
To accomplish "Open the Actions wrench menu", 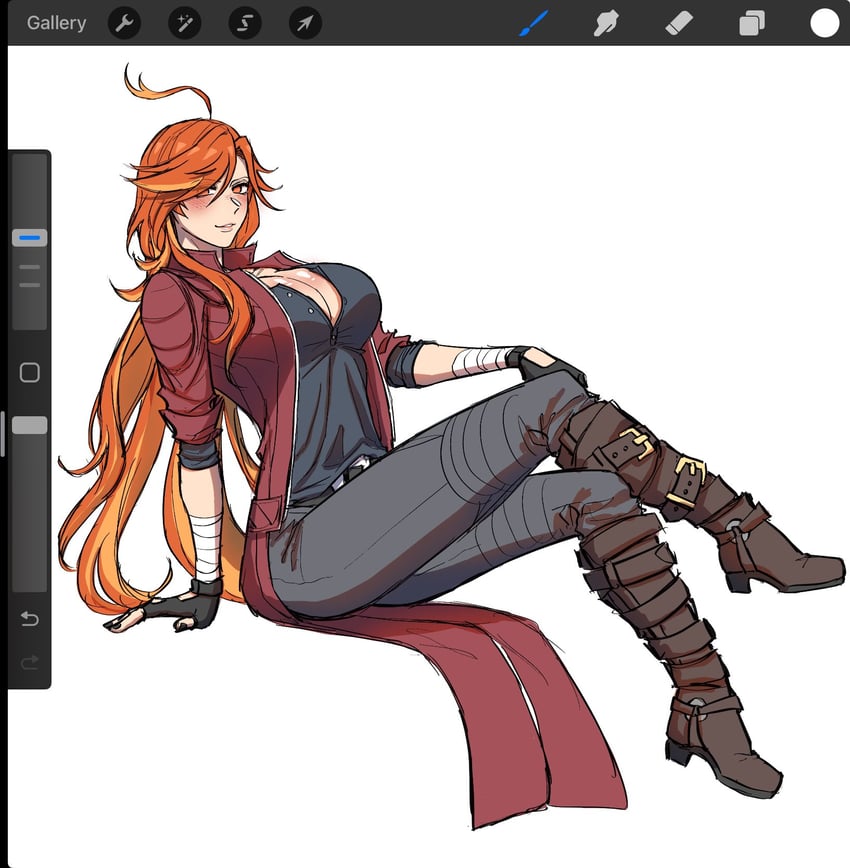I will point(124,23).
